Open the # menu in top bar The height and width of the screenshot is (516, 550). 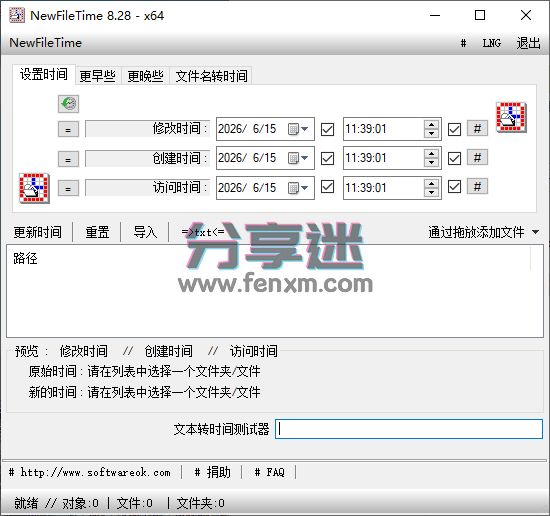(463, 43)
